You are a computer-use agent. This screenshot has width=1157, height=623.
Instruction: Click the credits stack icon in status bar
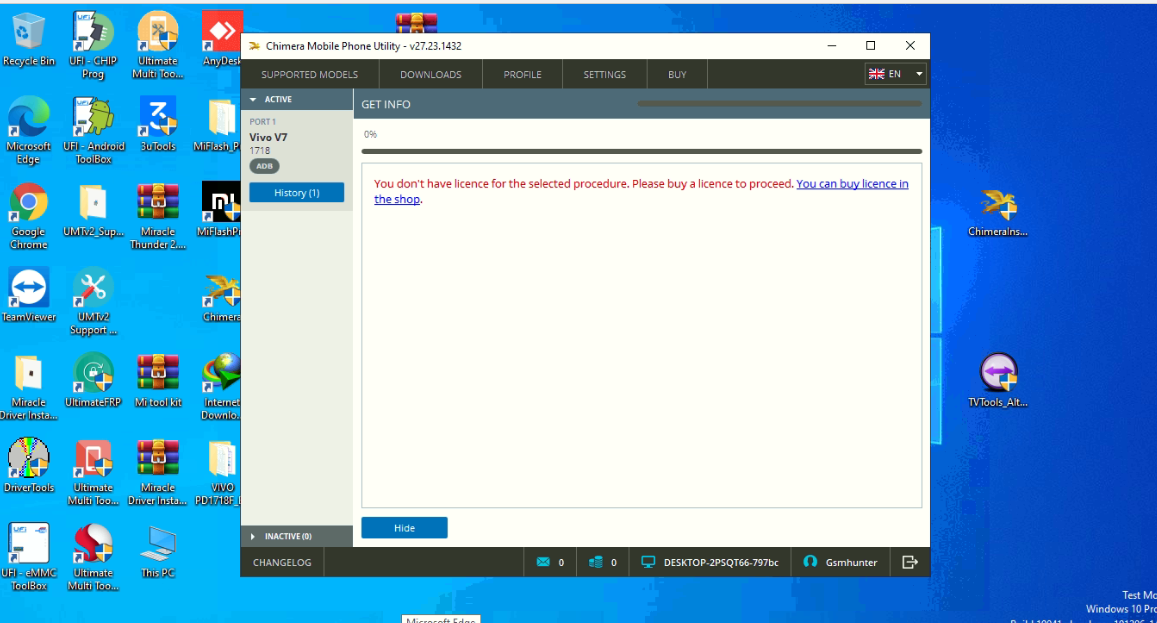[x=596, y=562]
